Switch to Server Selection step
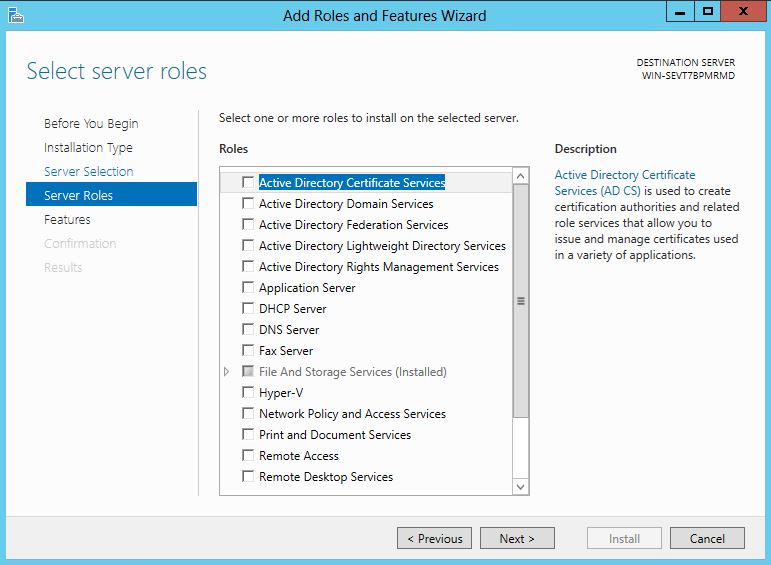The width and height of the screenshot is (771, 565). click(88, 172)
